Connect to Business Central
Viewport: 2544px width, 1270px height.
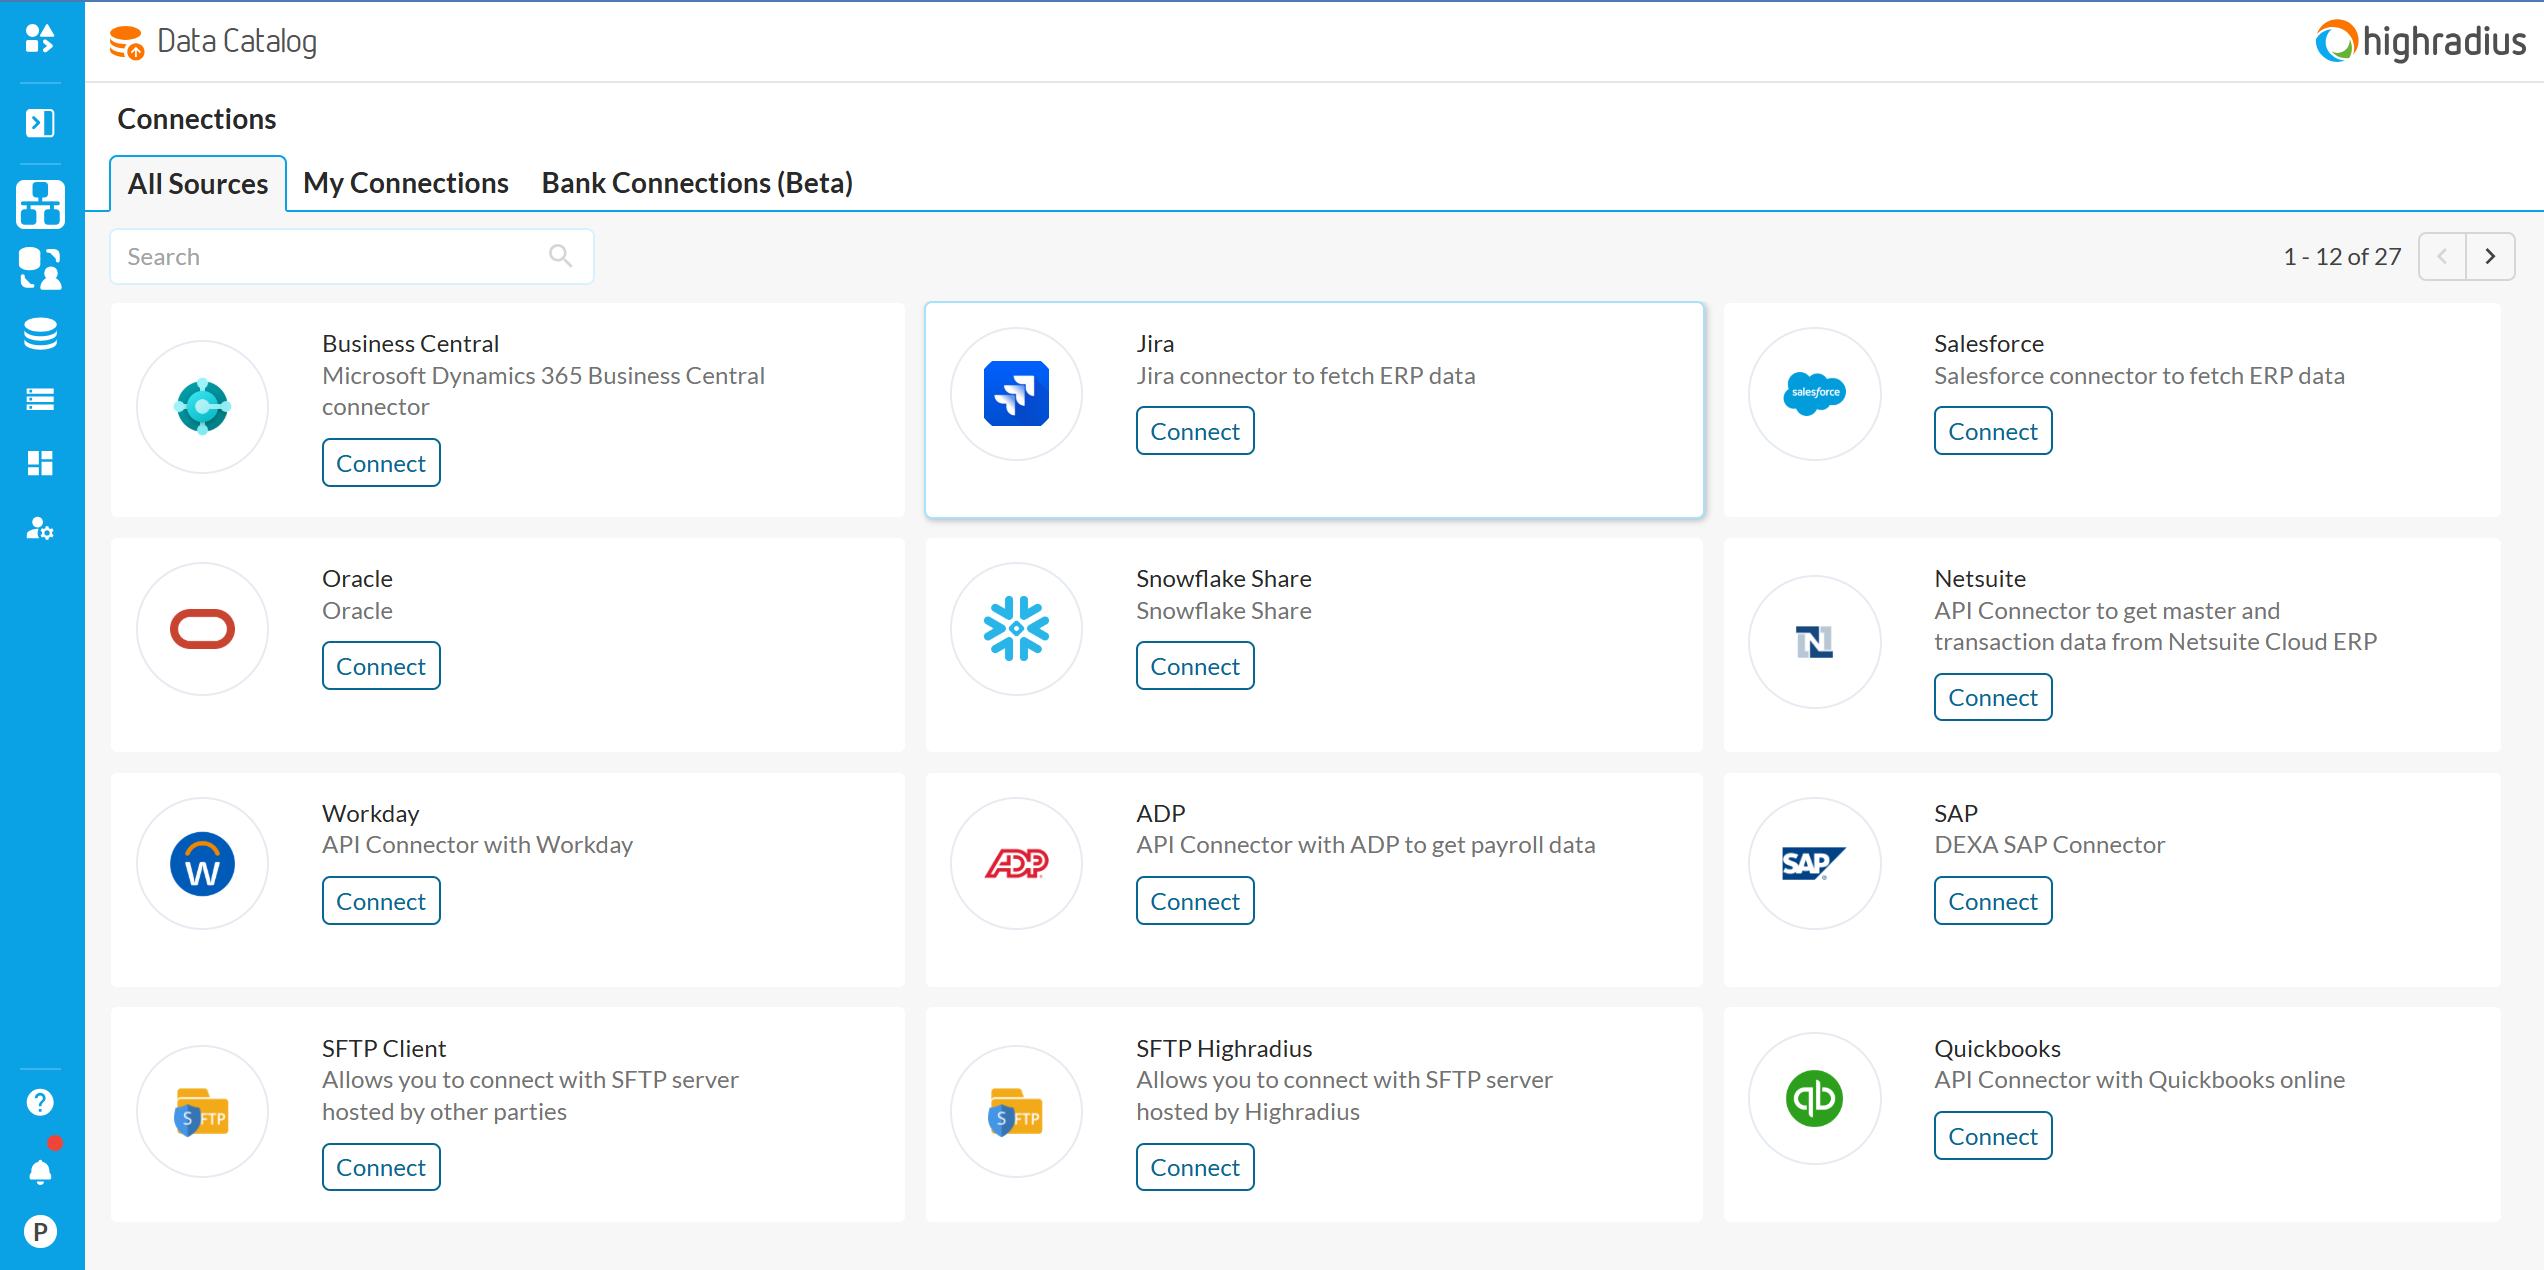(x=381, y=463)
